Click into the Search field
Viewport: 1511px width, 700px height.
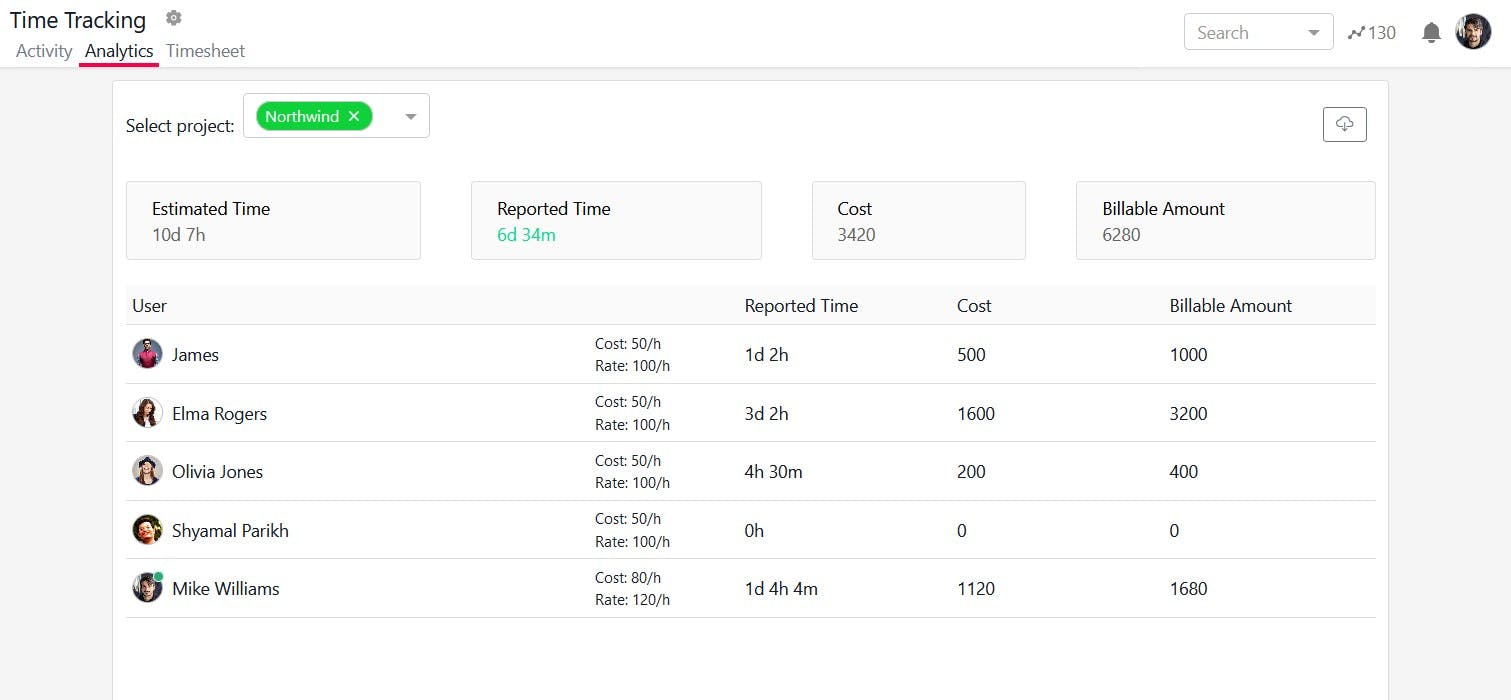click(1240, 33)
